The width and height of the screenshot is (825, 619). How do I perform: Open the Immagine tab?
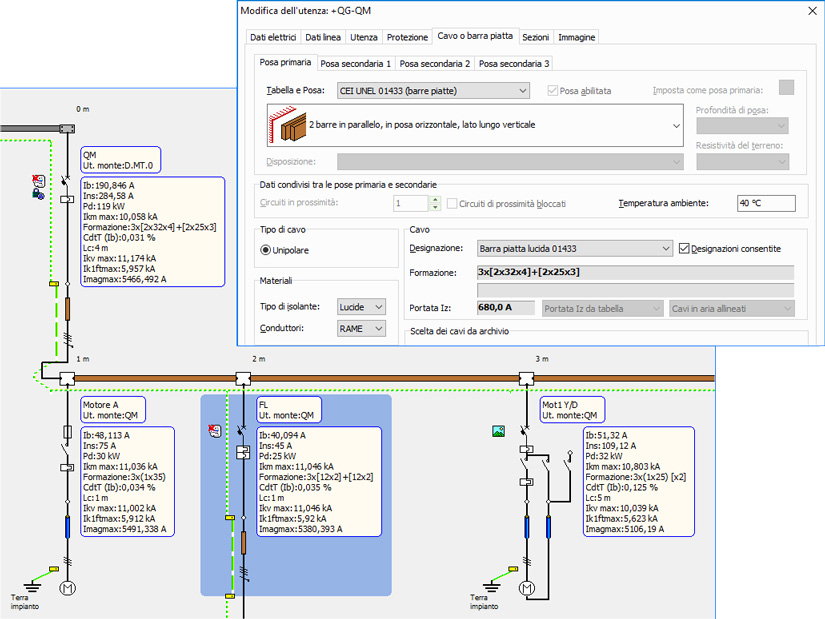577,37
